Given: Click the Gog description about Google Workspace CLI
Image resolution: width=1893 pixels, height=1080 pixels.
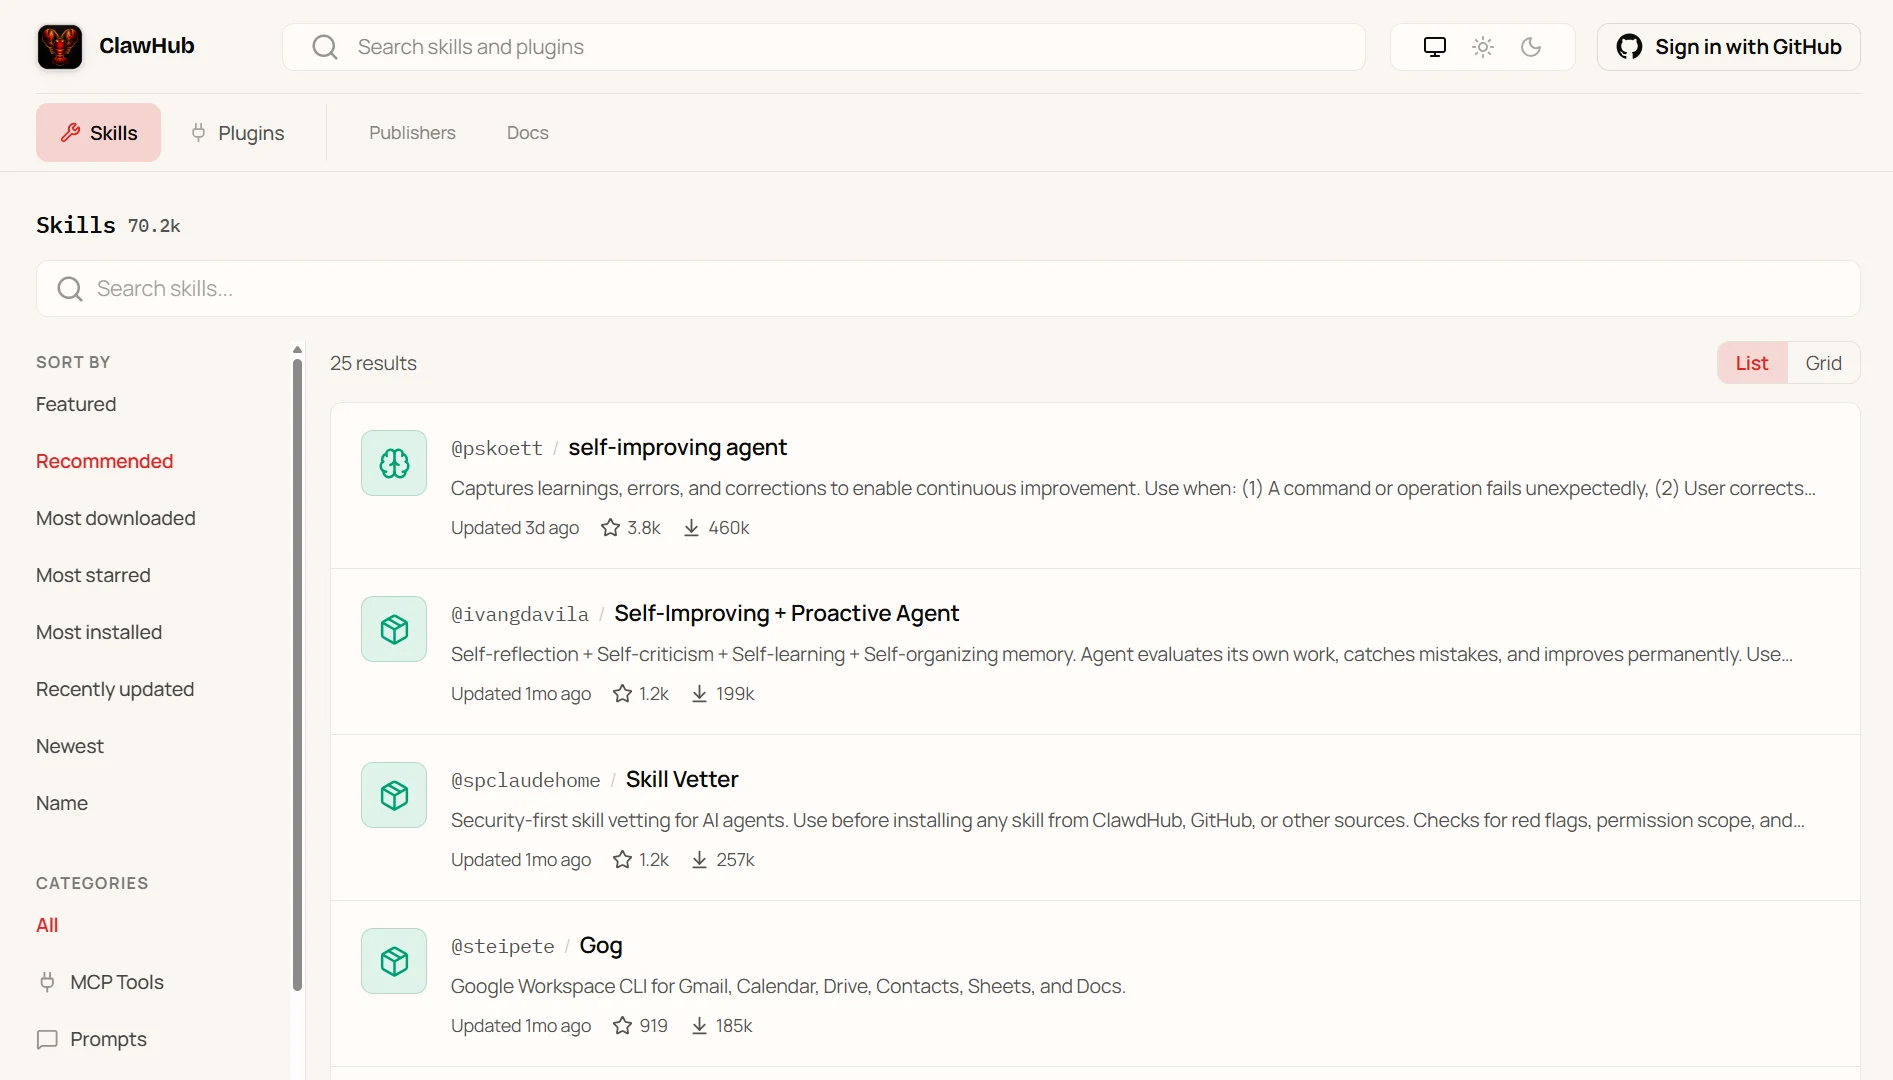Looking at the screenshot, I should (788, 986).
